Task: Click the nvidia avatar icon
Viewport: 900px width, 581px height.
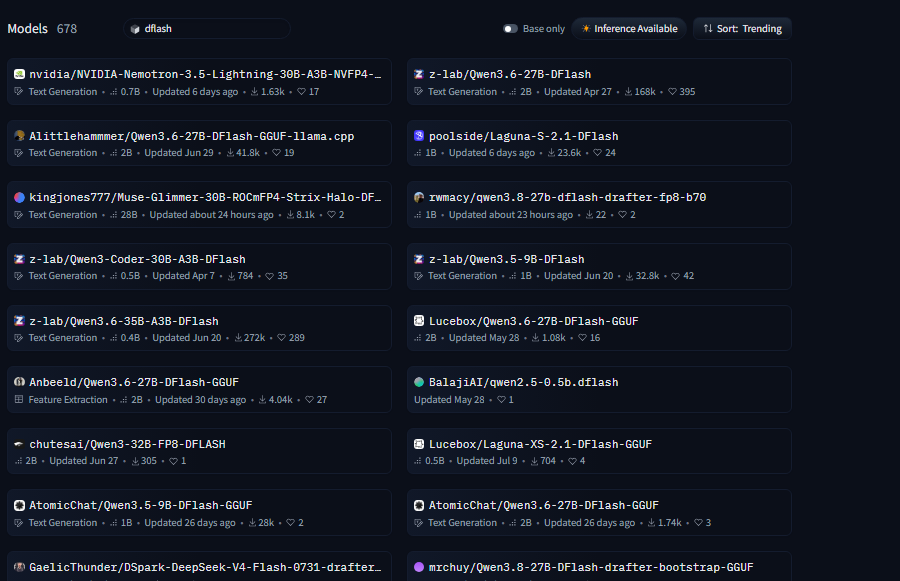Action: pos(20,74)
